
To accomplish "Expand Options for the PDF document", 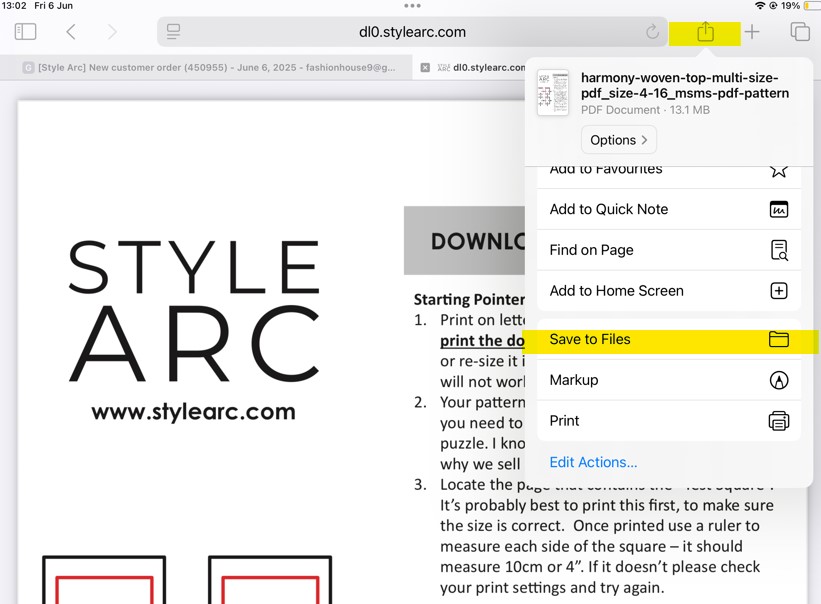I will 618,140.
